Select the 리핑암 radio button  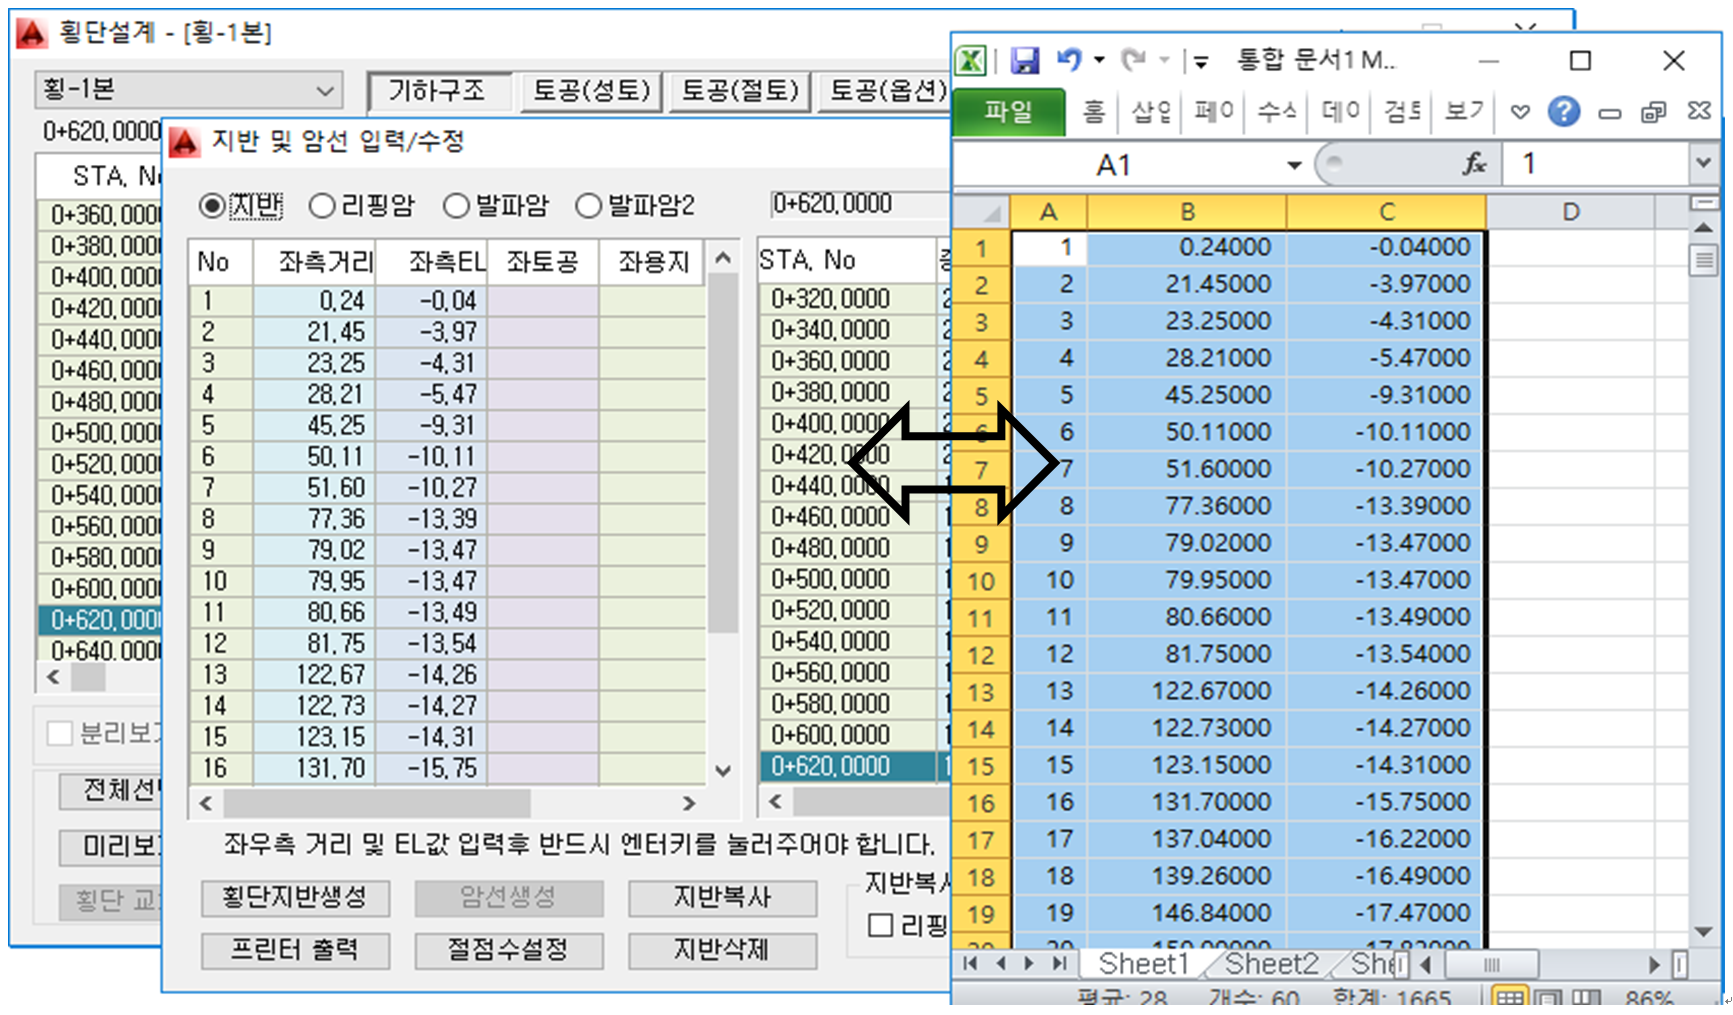pos(322,206)
